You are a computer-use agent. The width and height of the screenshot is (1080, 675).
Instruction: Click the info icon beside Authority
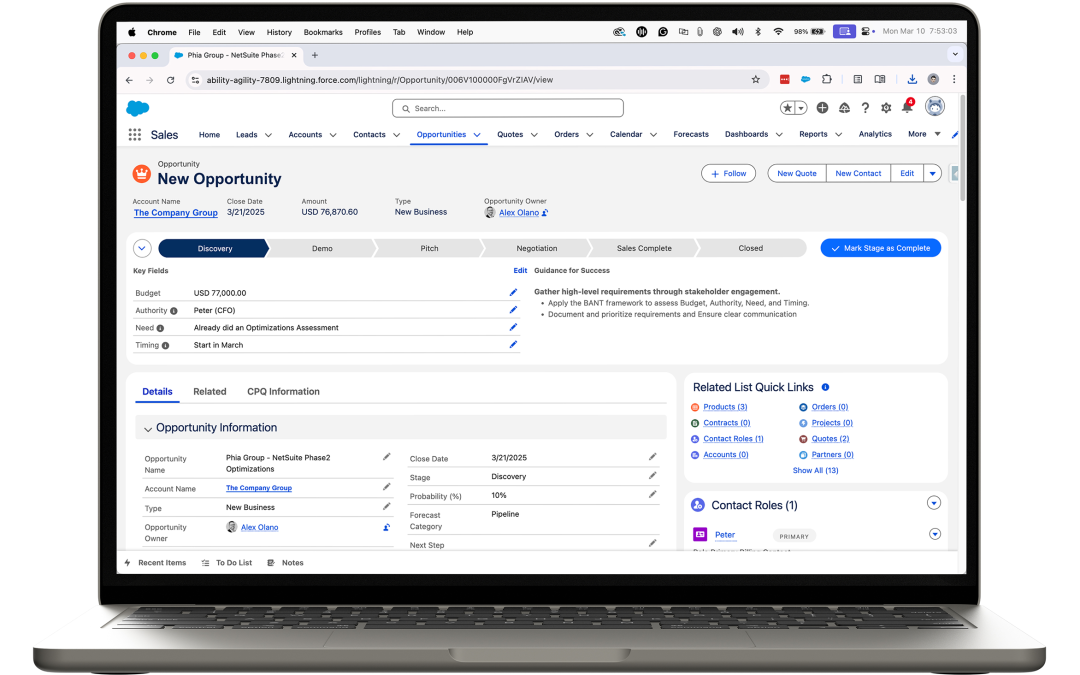174,311
